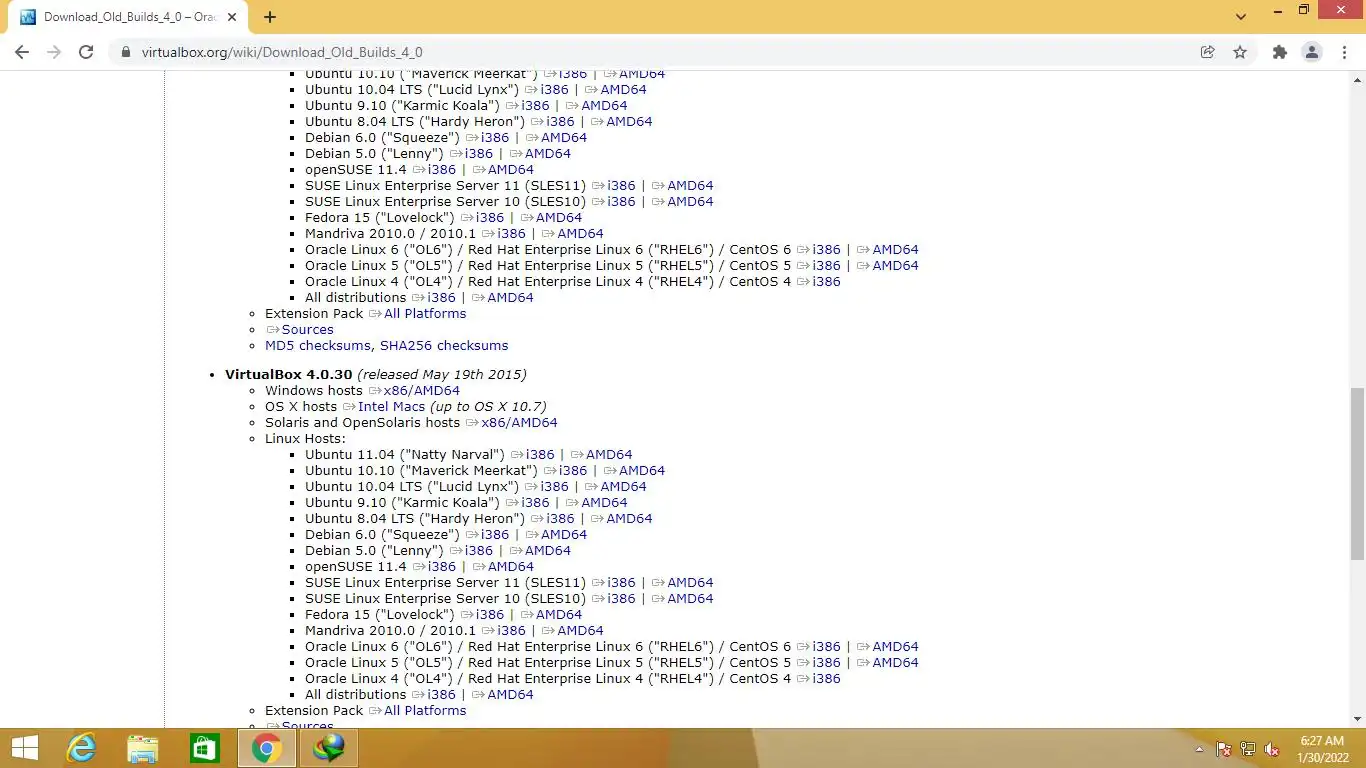Open the Chrome extensions puzzle icon

1279,52
